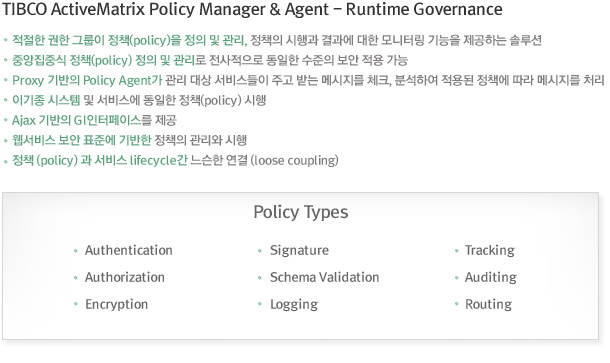
Task: Click the Policy Types heading
Action: 301,212
